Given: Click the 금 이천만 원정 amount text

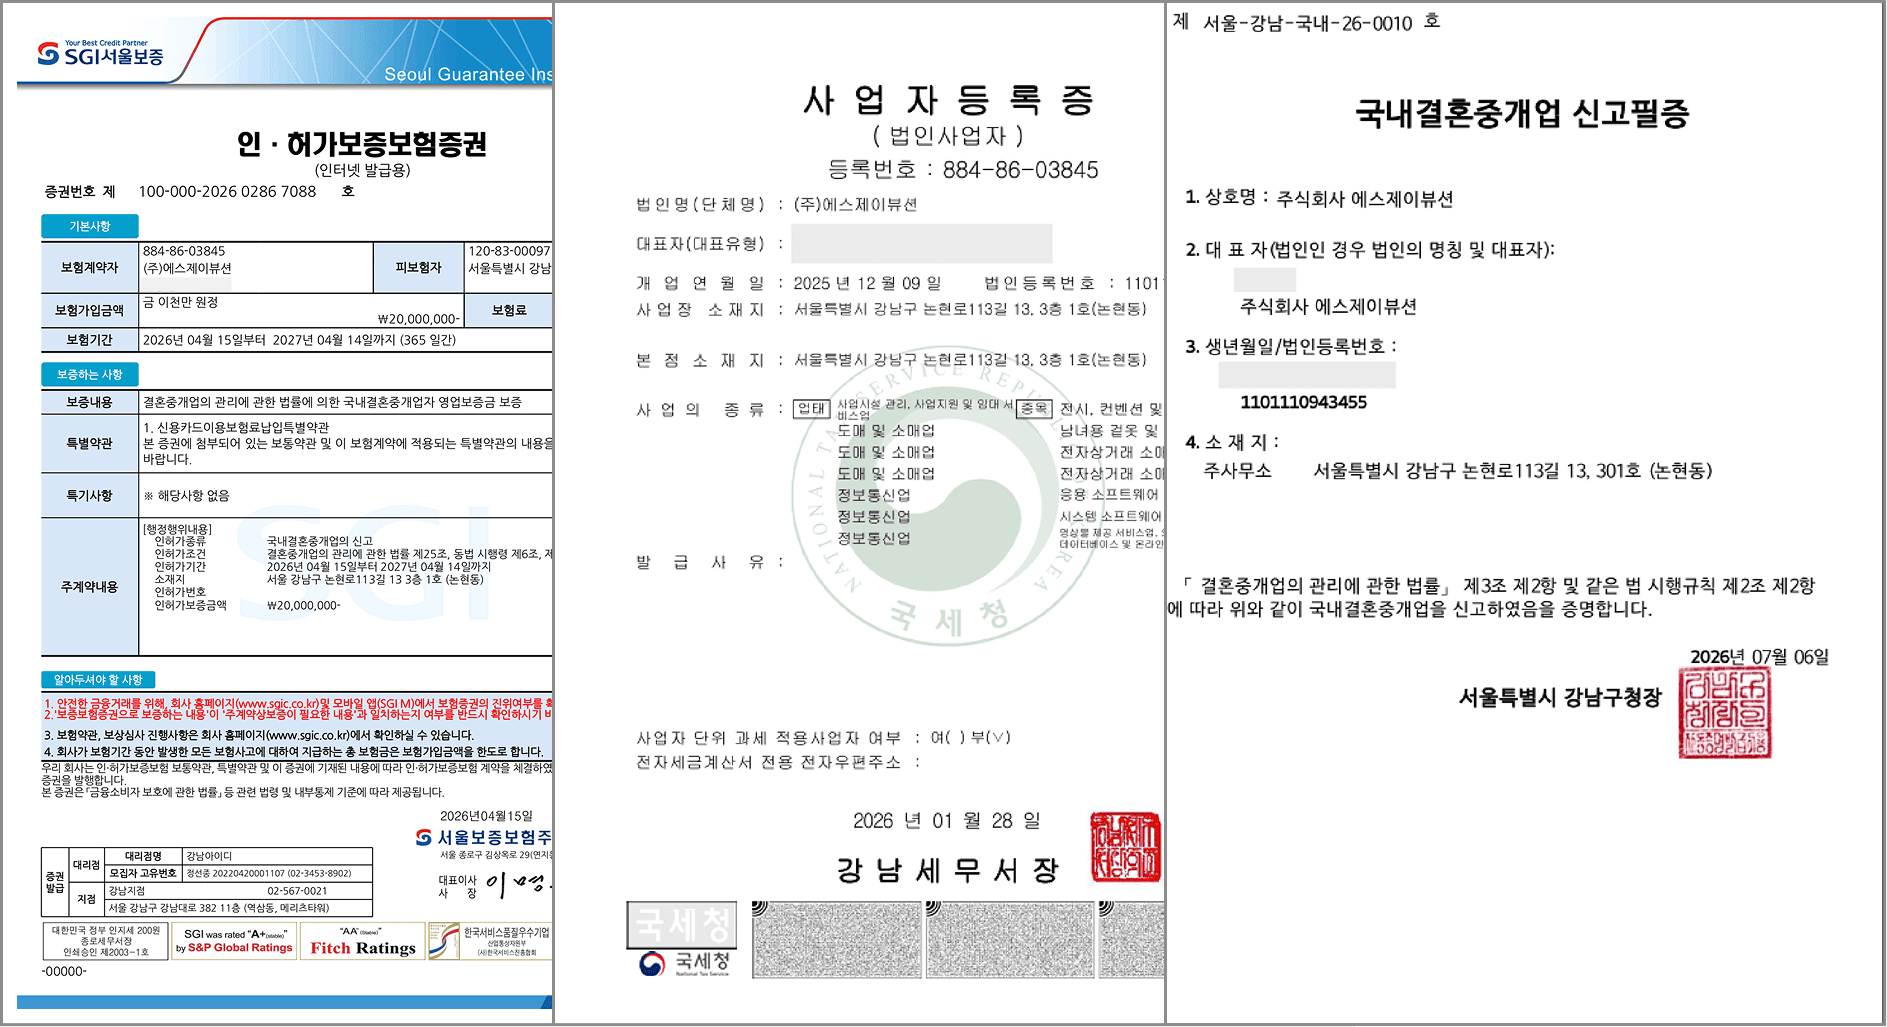Looking at the screenshot, I should tap(181, 302).
